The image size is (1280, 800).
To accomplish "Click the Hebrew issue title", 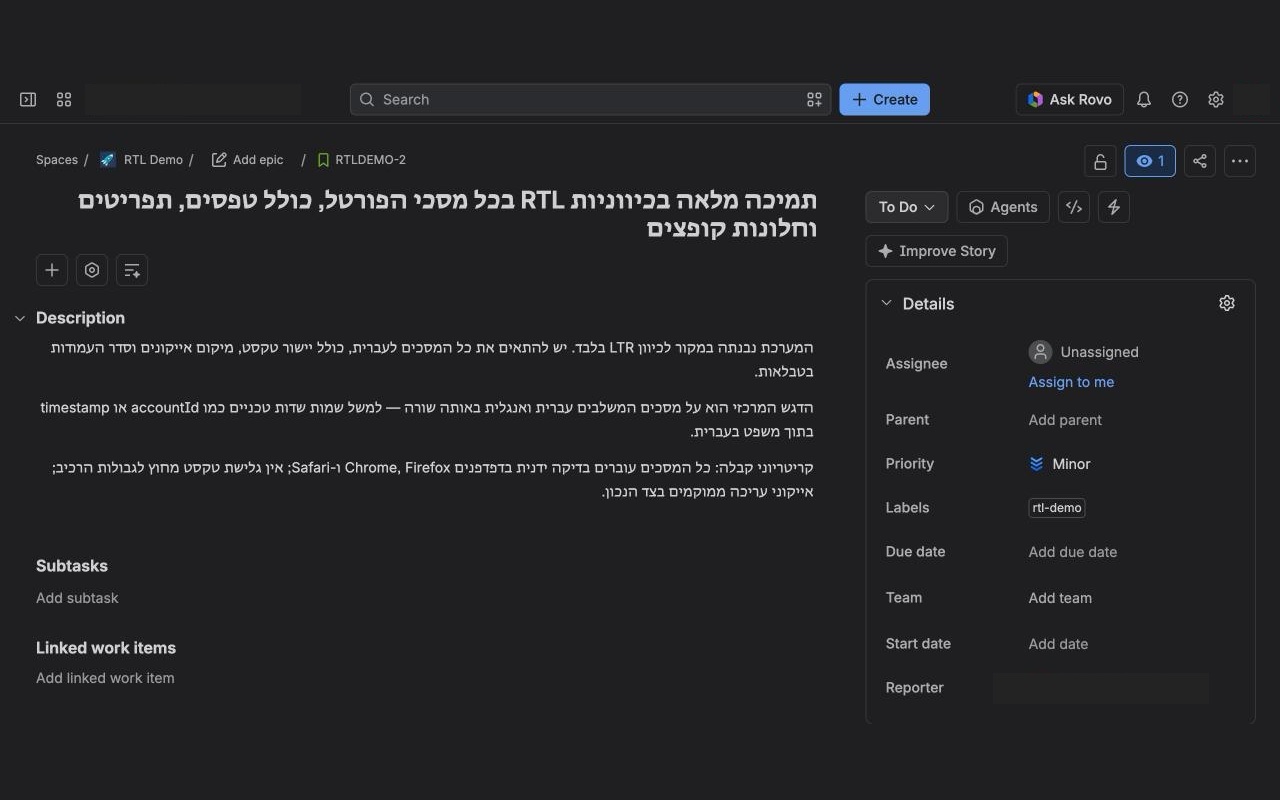I will tap(447, 213).
